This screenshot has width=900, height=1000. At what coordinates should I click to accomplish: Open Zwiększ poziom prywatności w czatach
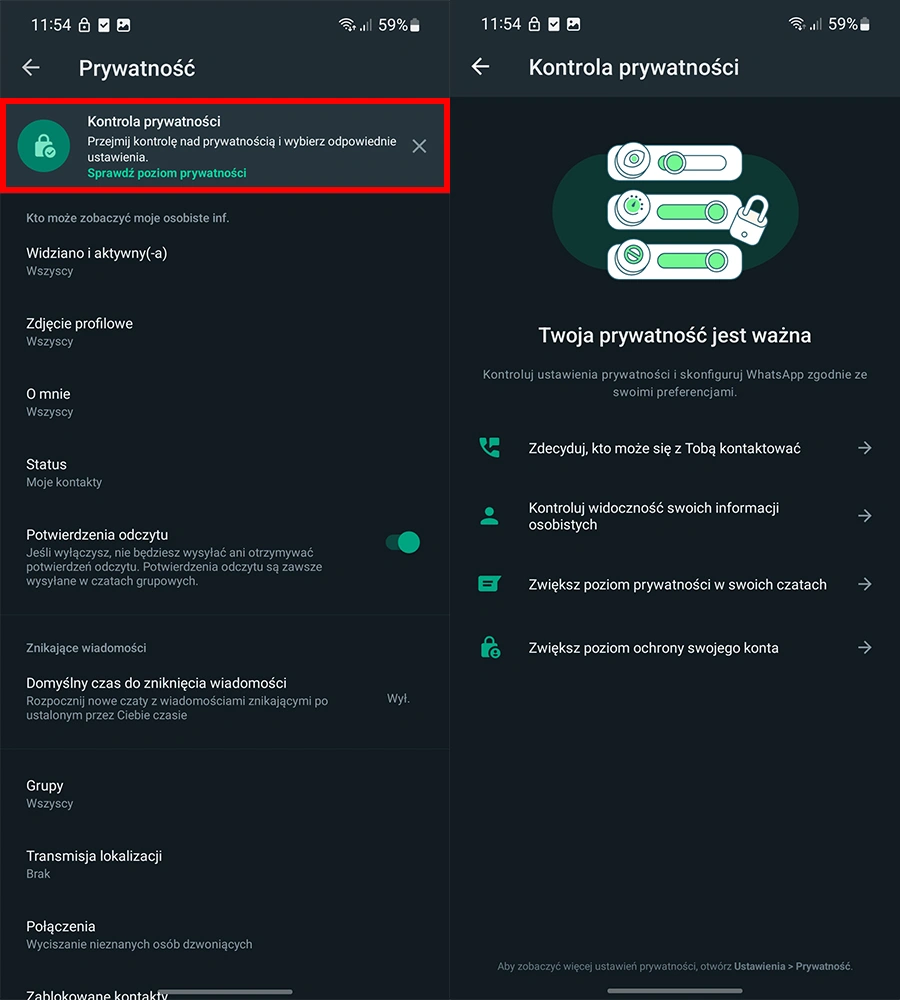675,584
